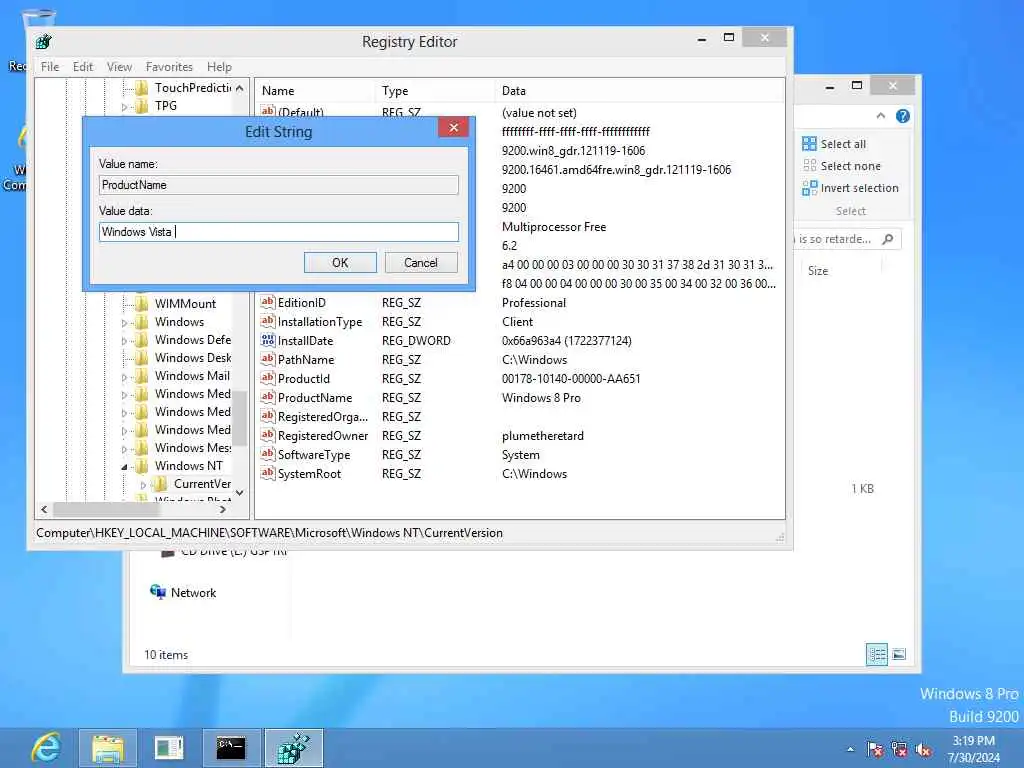Select the EditionID string value icon
1024x768 pixels.
click(268, 302)
